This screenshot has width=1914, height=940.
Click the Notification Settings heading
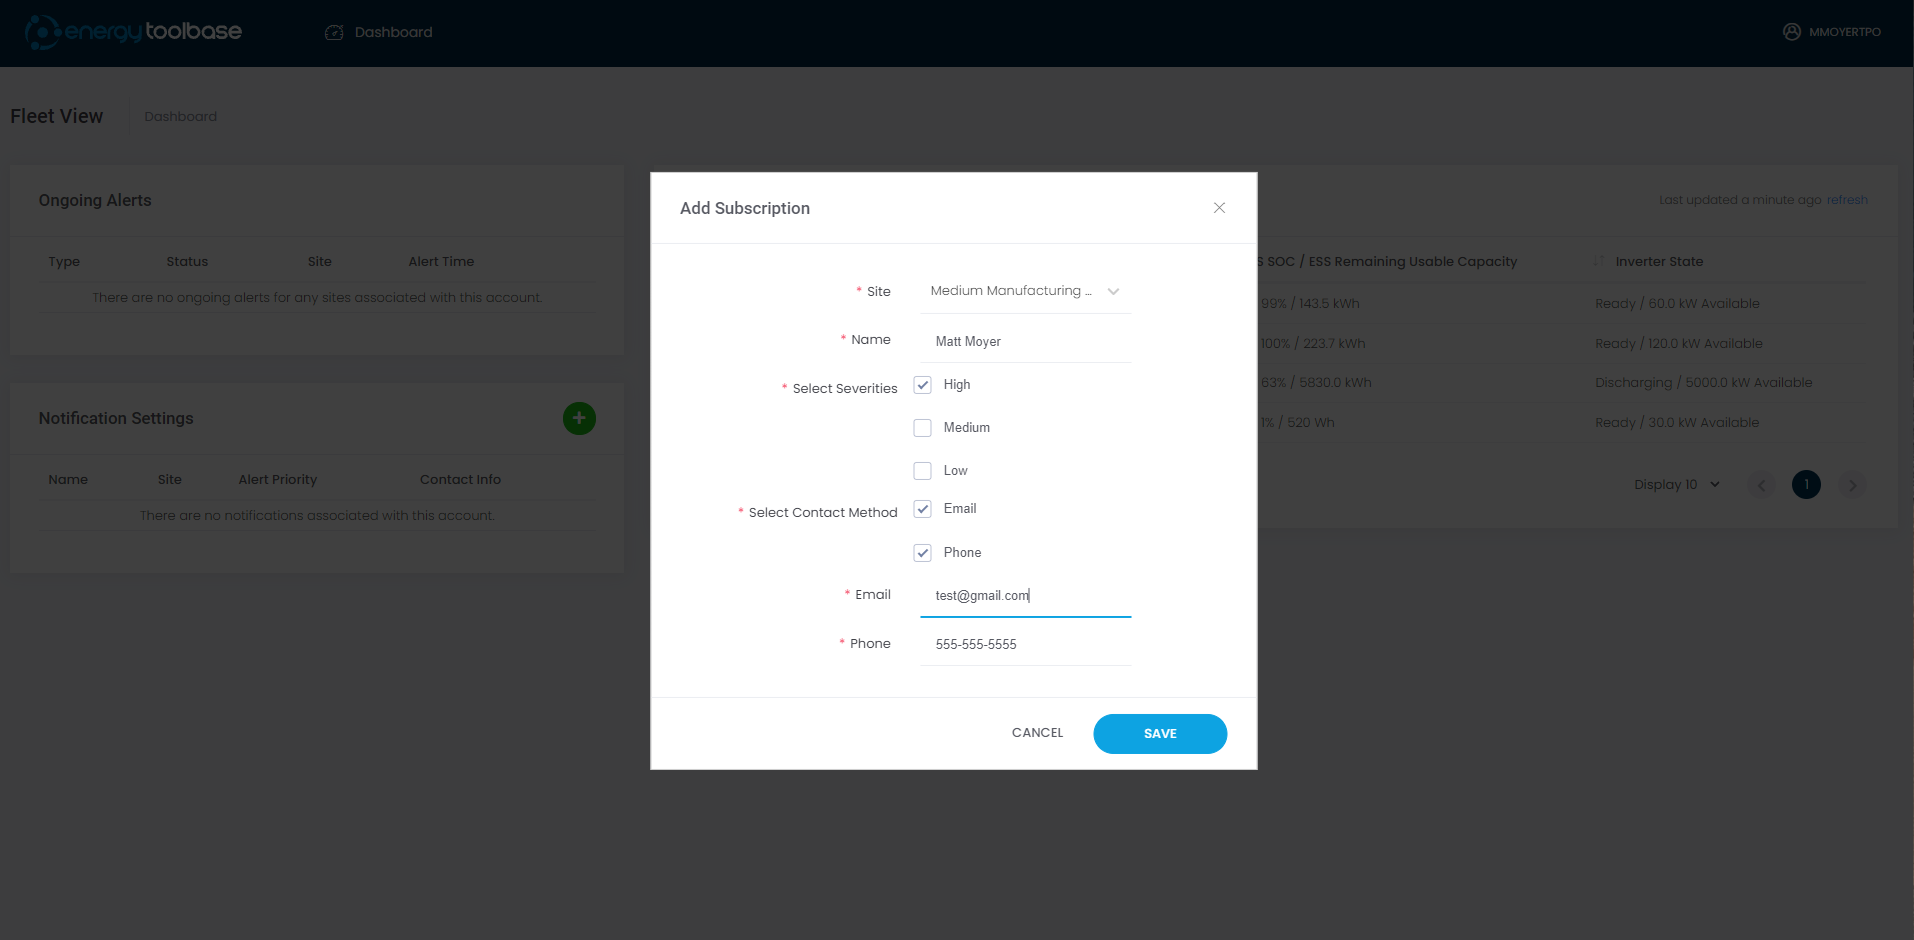point(116,418)
